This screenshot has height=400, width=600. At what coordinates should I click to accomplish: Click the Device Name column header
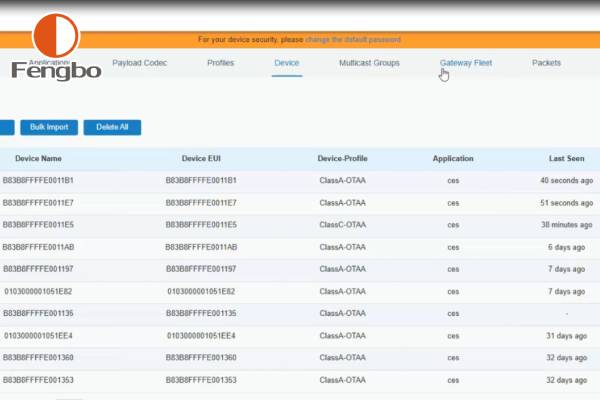[38, 158]
